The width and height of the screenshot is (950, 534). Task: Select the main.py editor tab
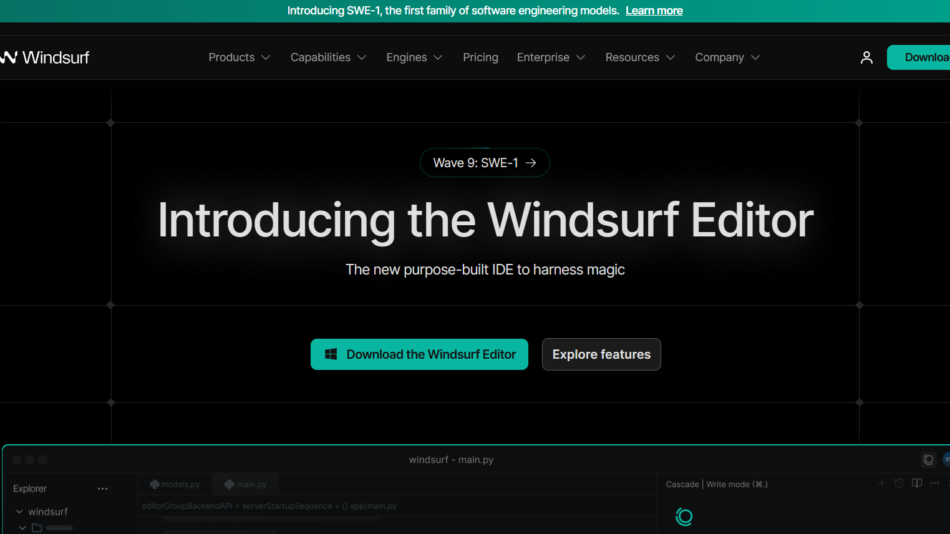click(245, 484)
